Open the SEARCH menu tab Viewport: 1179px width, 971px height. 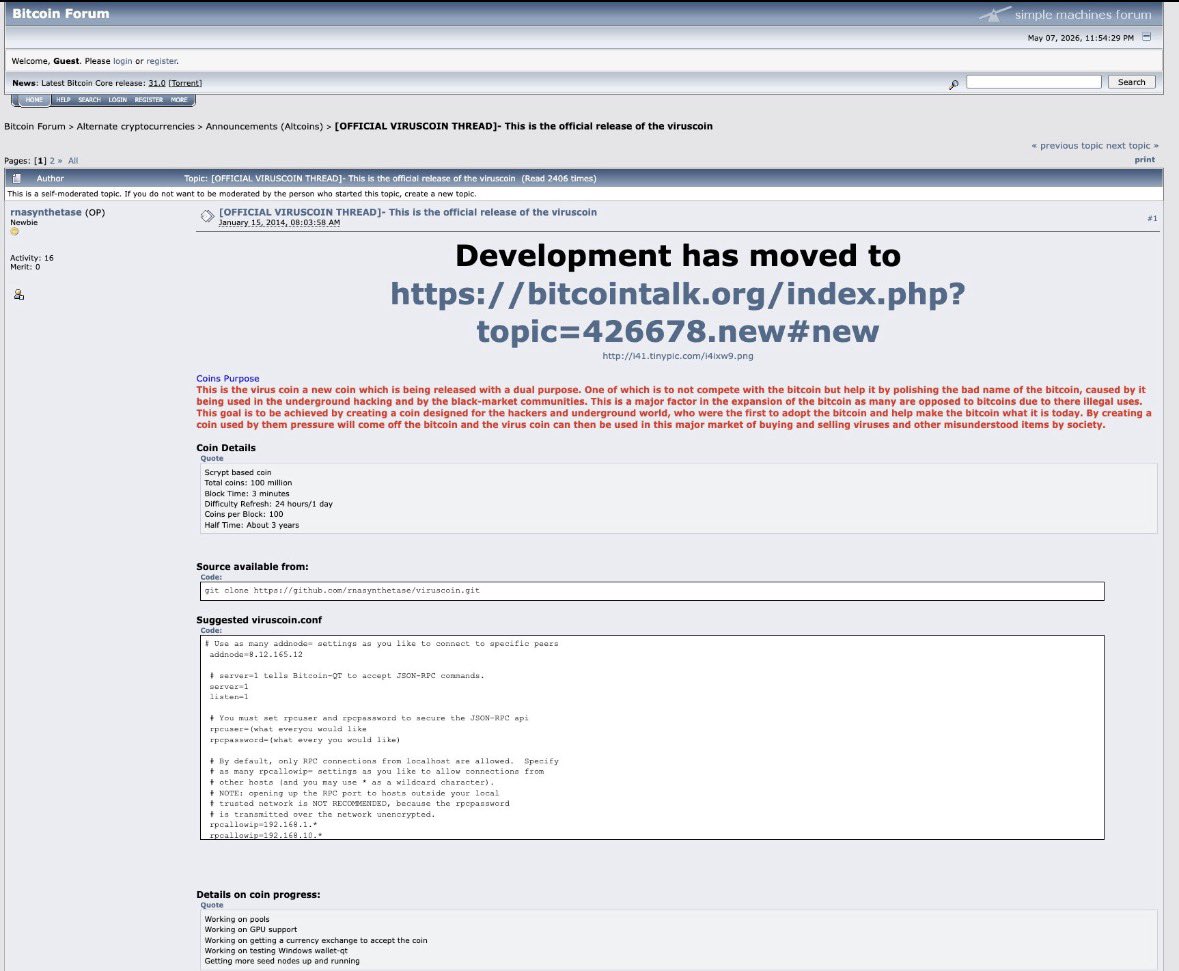(89, 99)
